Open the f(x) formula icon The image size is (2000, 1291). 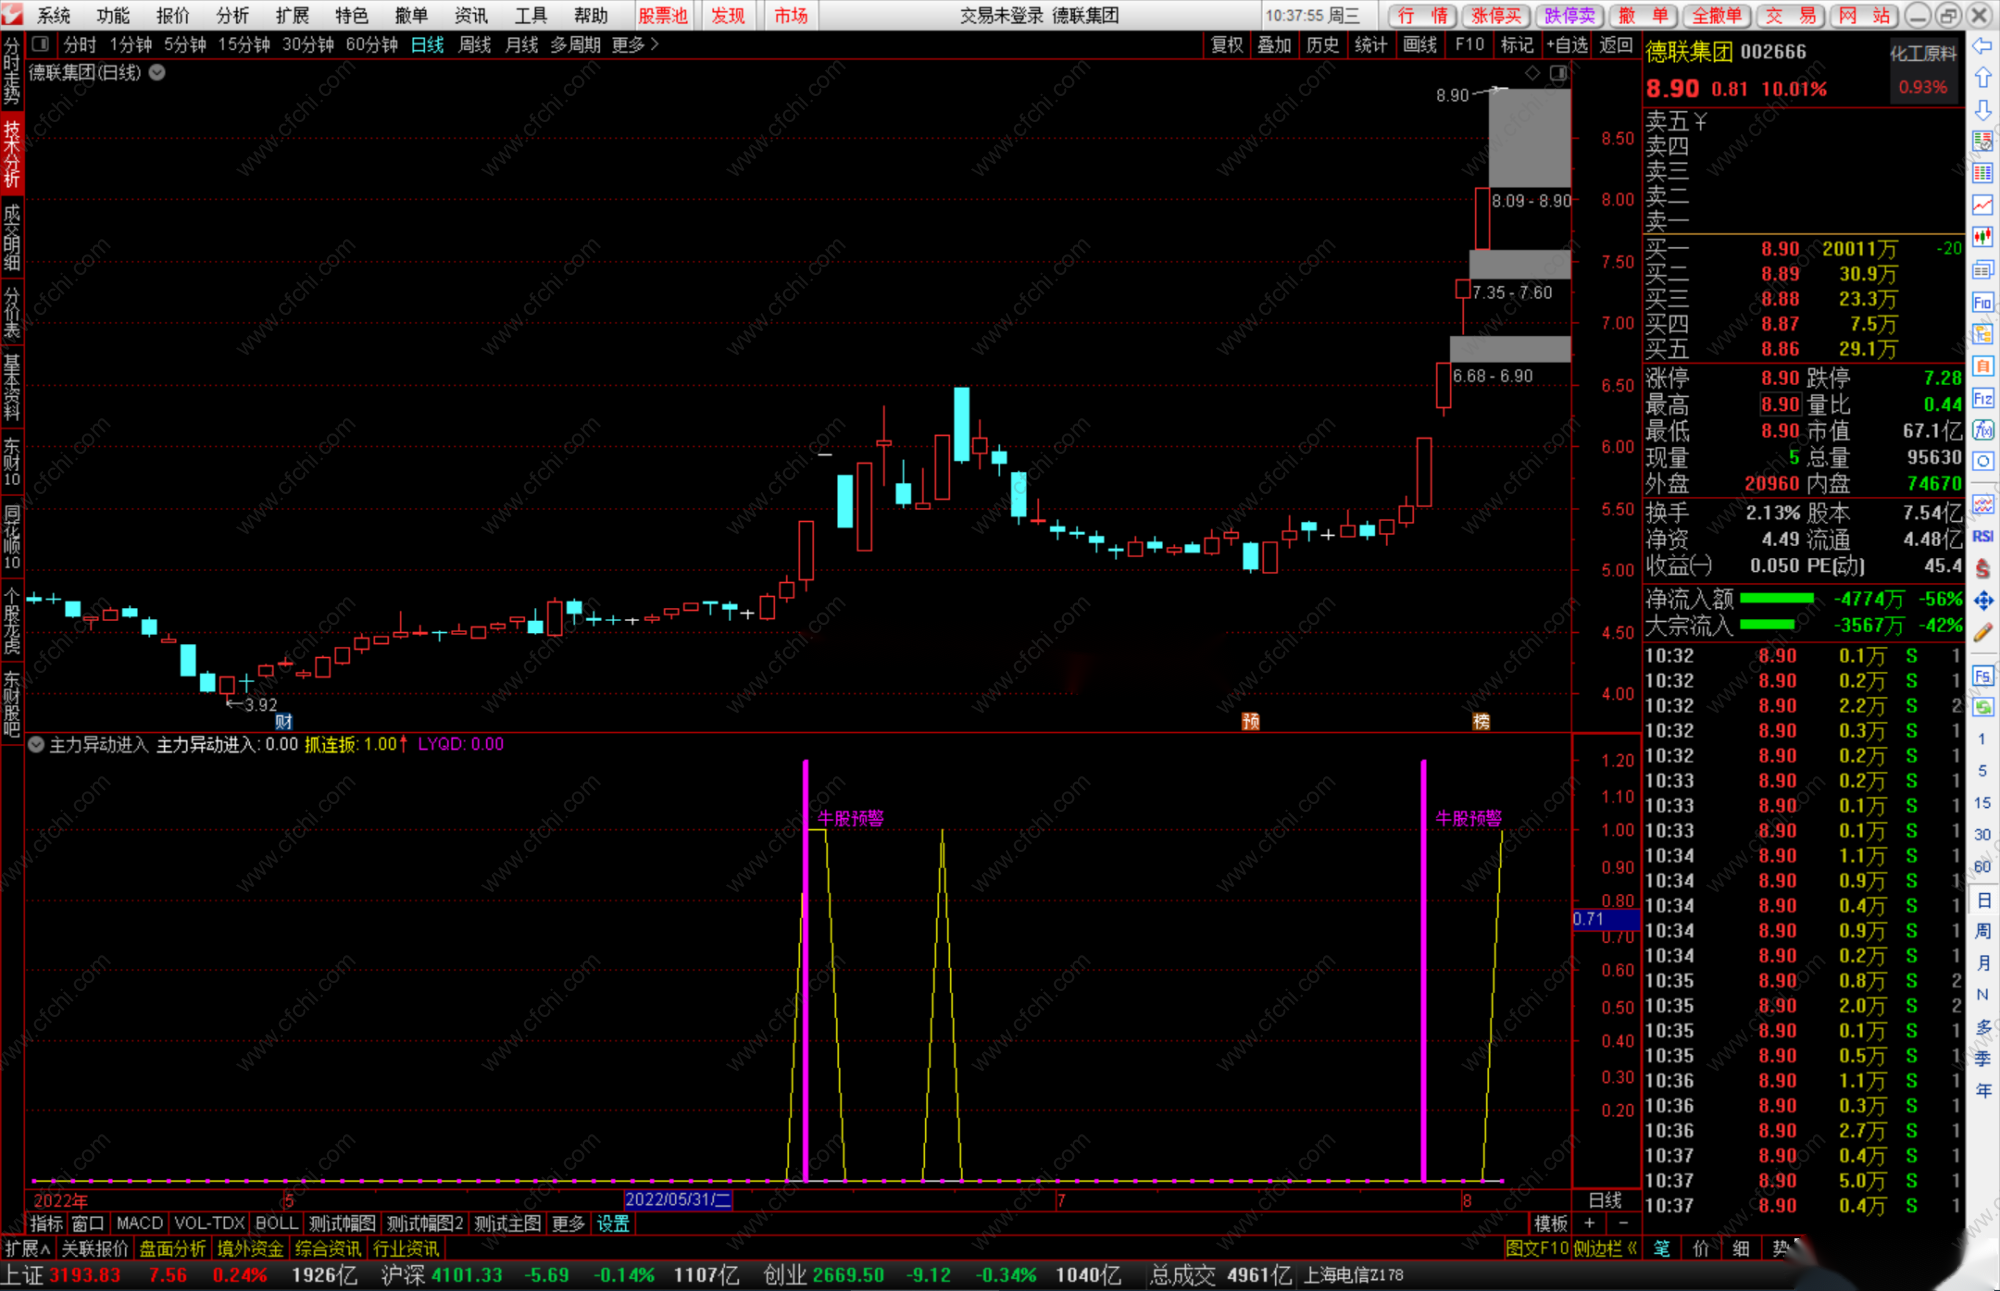[1983, 430]
